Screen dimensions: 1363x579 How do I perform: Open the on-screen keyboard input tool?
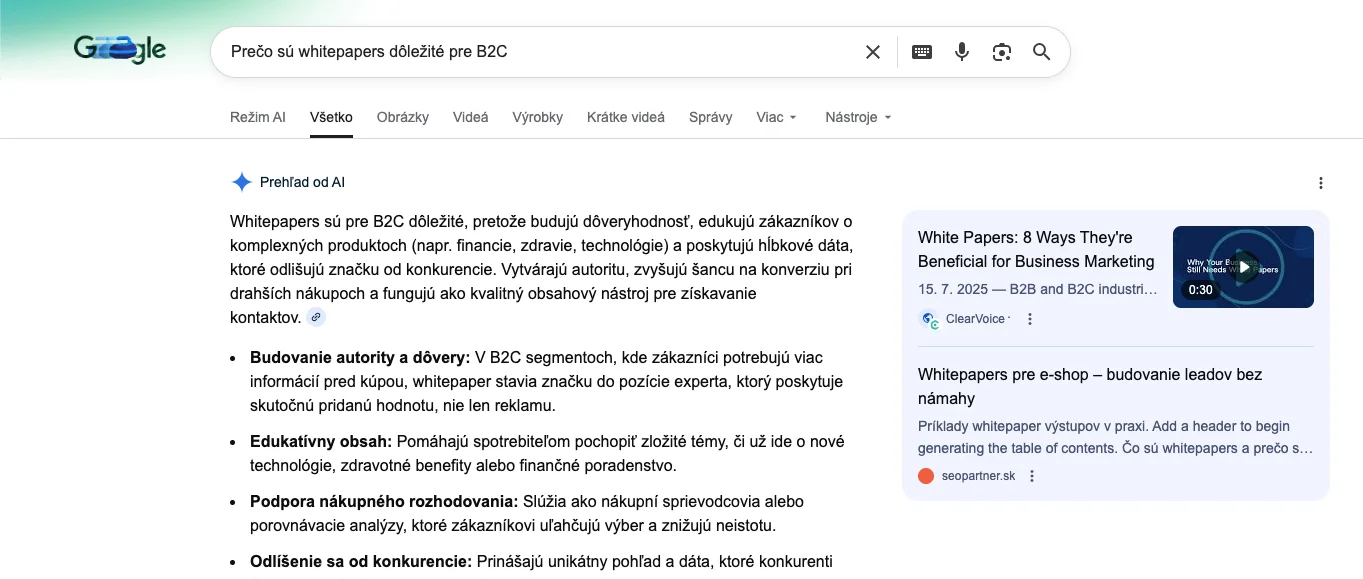[922, 52]
